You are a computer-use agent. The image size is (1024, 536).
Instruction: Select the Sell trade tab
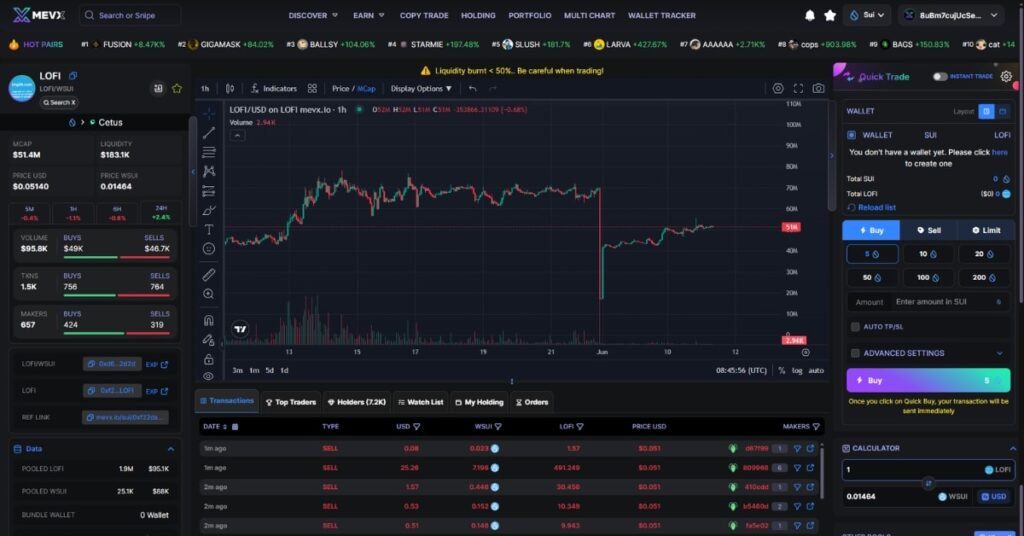pyautogui.click(x=929, y=230)
